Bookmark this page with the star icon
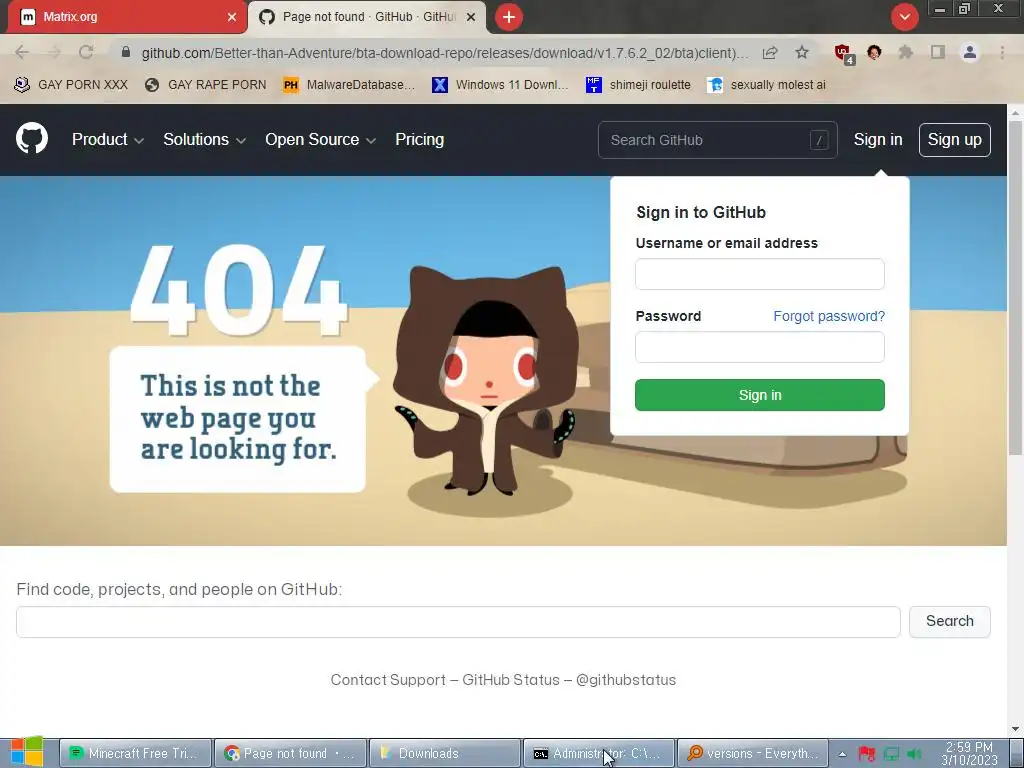Image resolution: width=1024 pixels, height=768 pixels. (x=802, y=52)
